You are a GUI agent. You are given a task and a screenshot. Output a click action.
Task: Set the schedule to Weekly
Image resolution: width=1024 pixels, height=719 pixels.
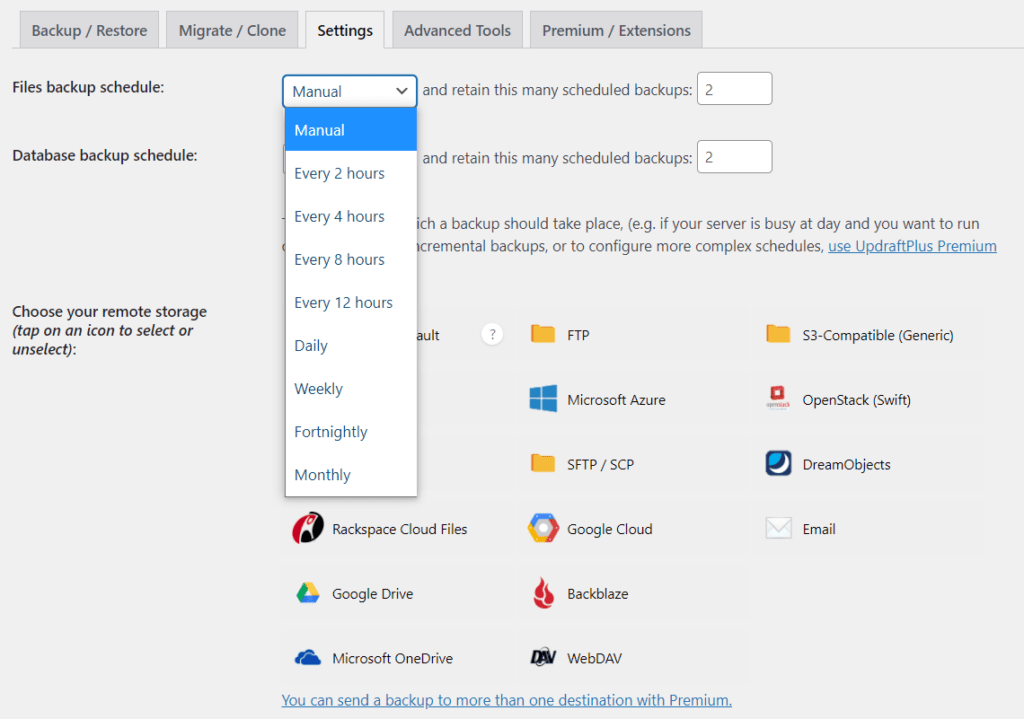click(351, 389)
